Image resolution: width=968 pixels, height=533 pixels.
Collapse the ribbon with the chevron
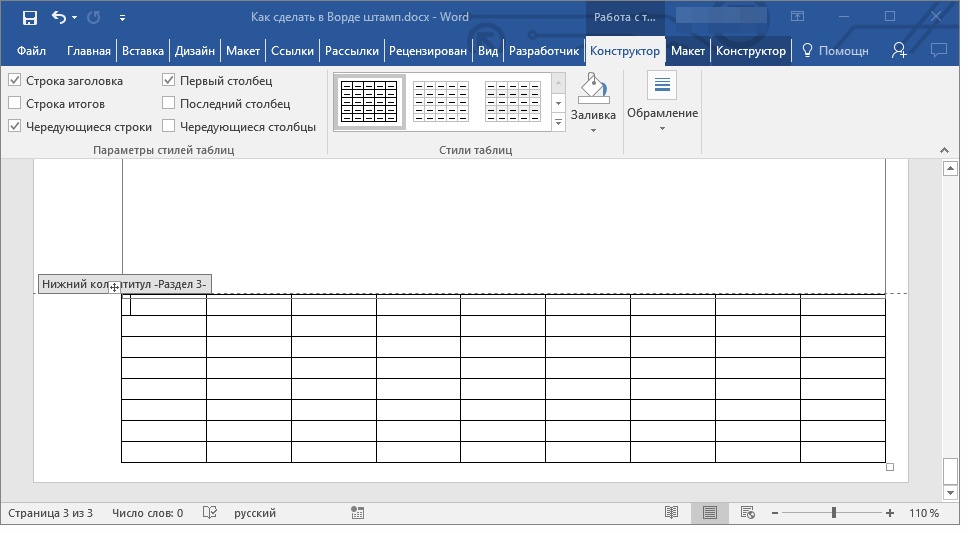coord(942,149)
